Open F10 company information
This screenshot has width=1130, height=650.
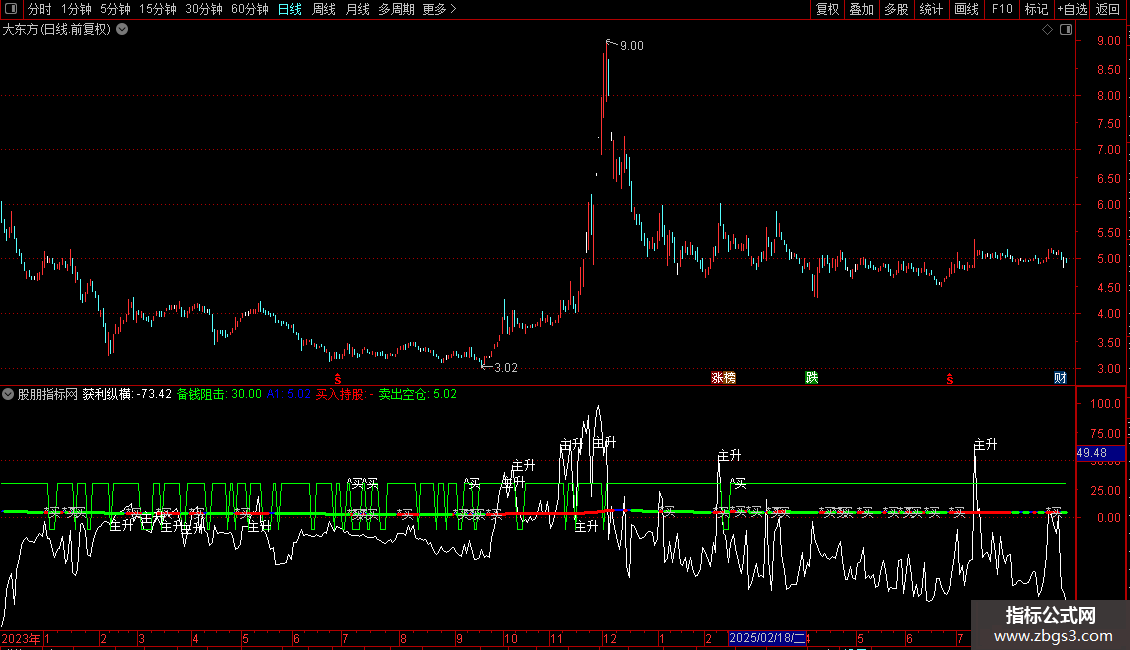coord(1002,9)
